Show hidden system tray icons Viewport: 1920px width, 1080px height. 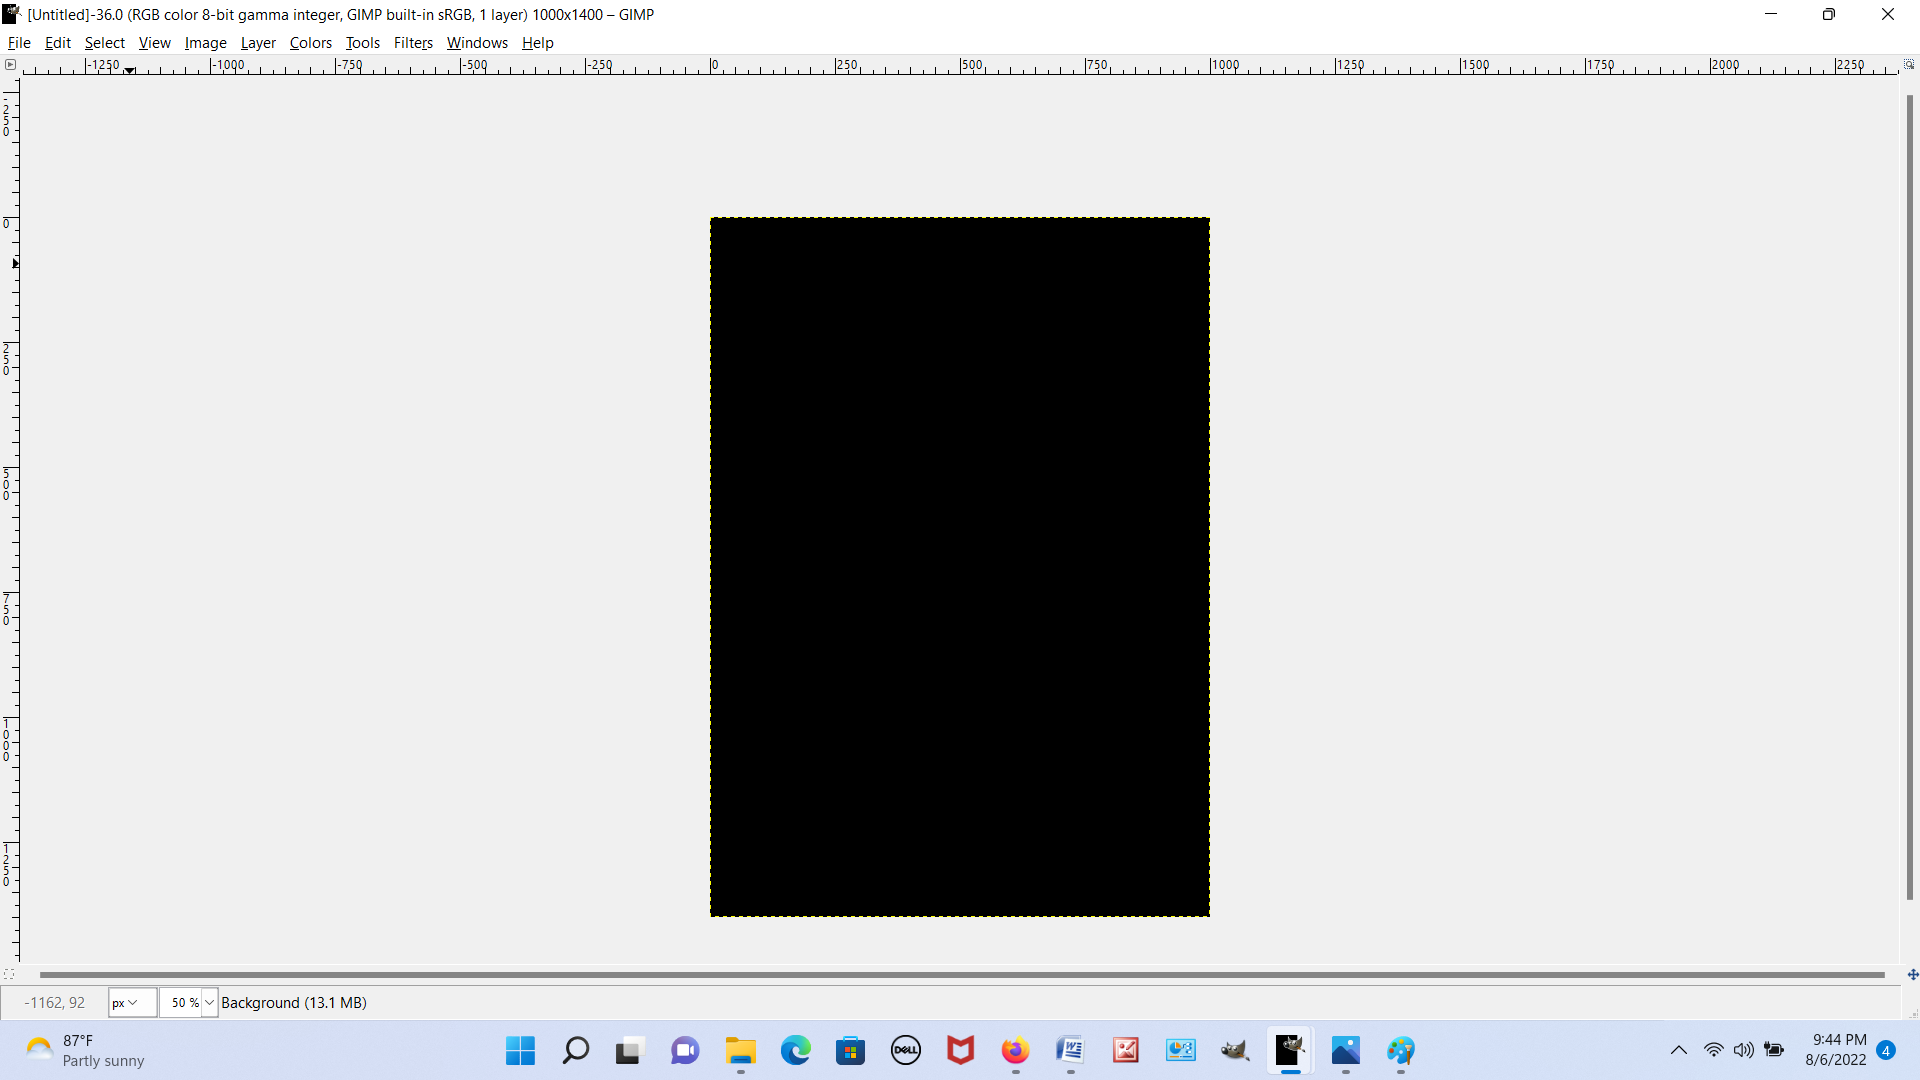tap(1679, 1051)
